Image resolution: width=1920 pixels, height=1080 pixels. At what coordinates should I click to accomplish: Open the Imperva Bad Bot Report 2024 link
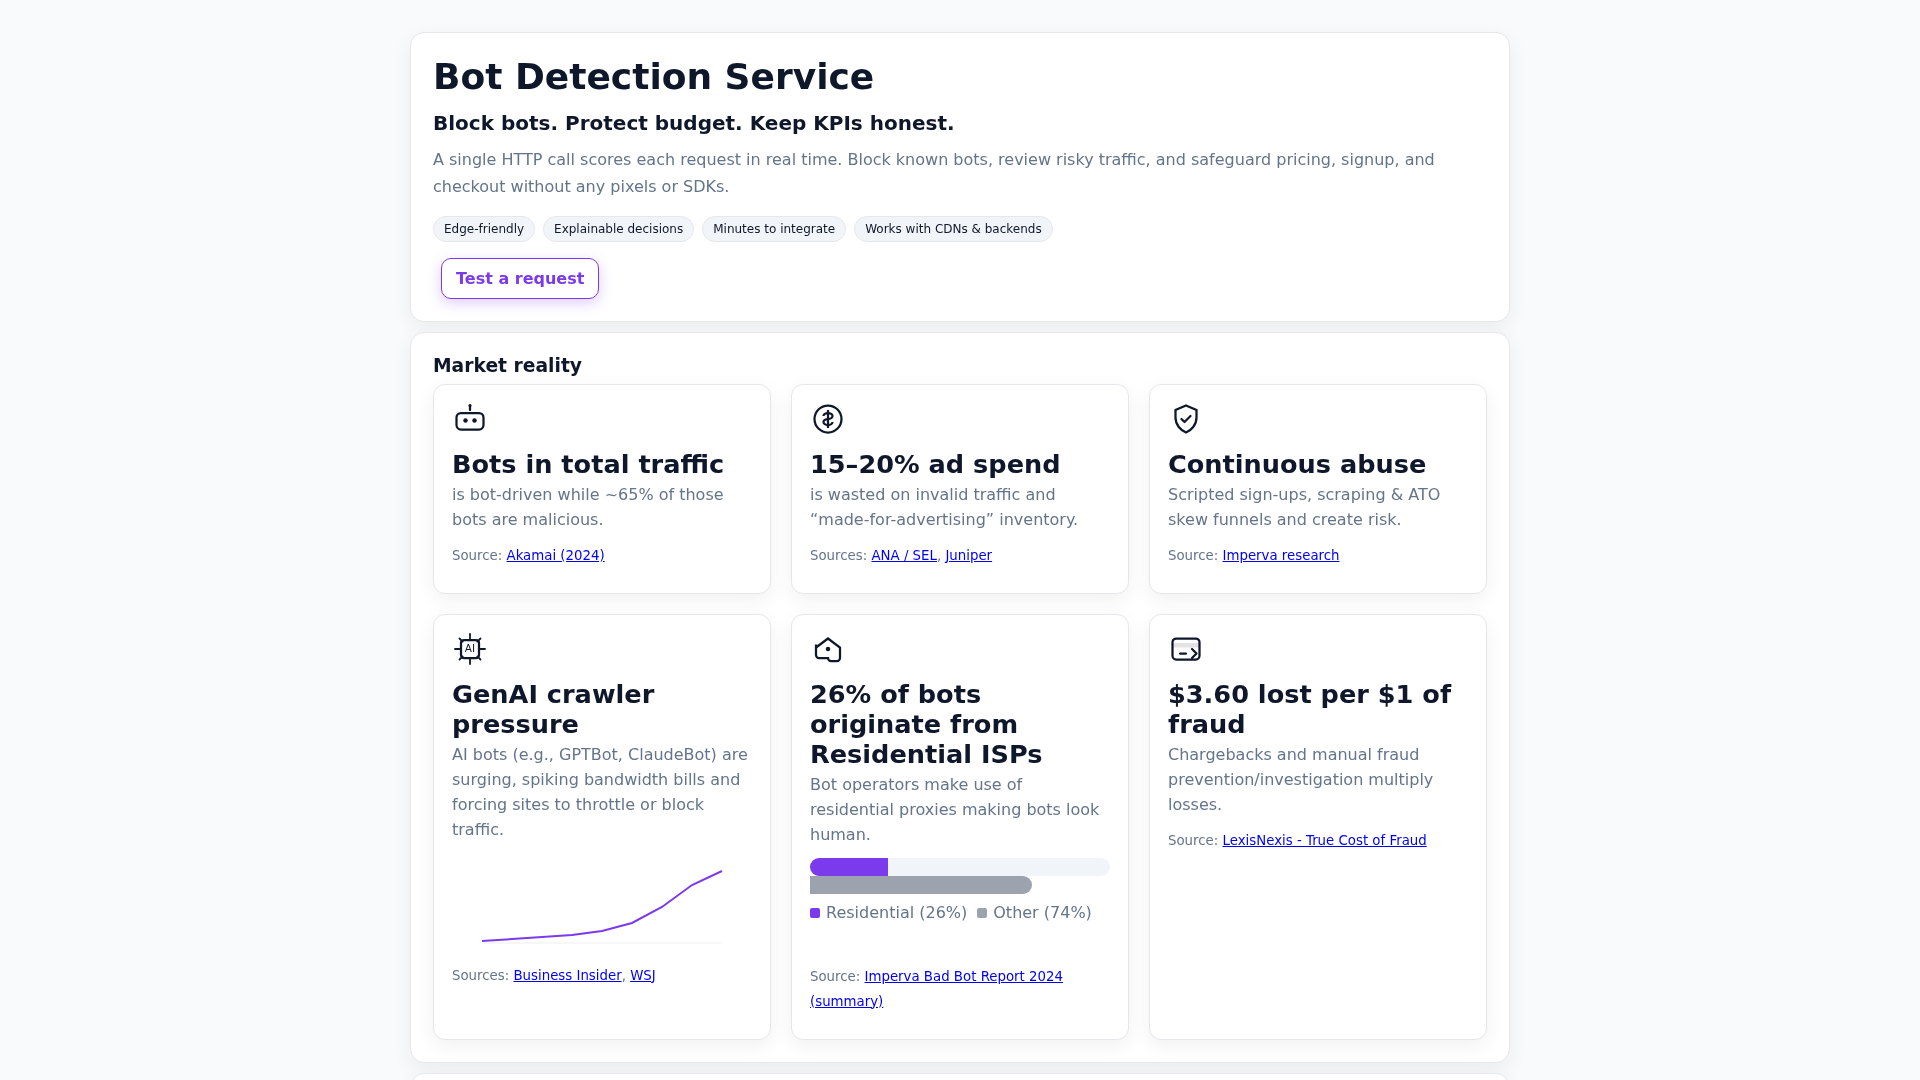click(963, 976)
